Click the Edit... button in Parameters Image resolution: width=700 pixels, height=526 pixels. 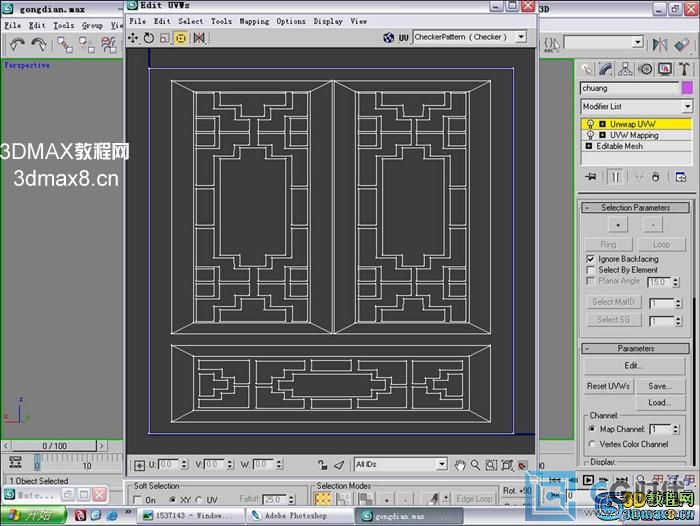tap(634, 366)
